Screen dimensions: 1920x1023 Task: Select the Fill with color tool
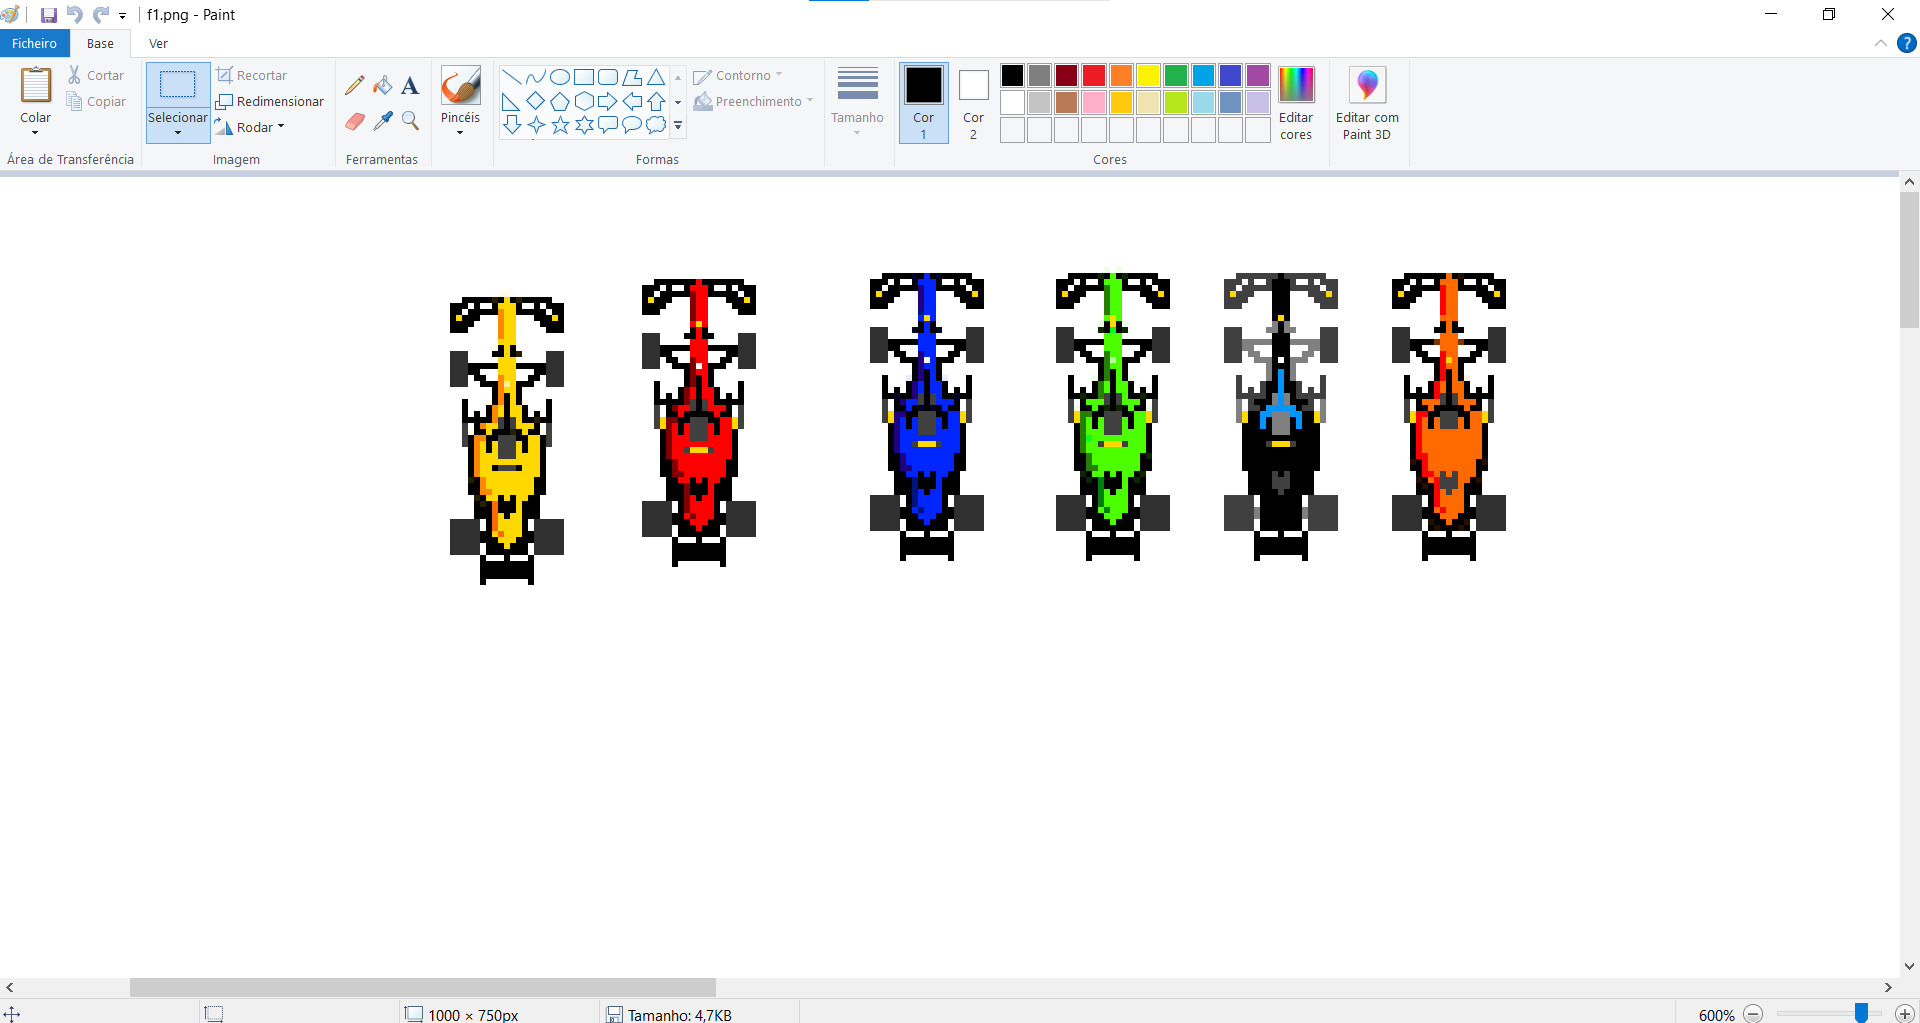point(383,84)
